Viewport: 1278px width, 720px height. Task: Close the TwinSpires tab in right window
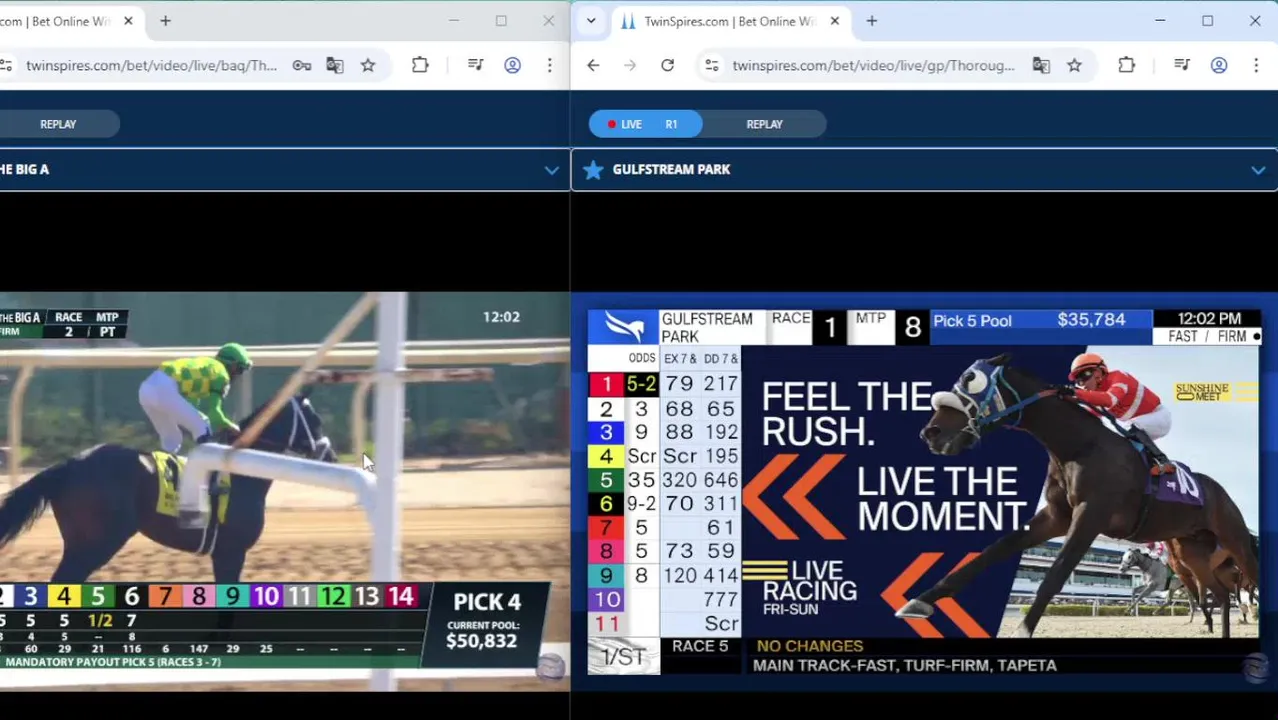[x=835, y=21]
